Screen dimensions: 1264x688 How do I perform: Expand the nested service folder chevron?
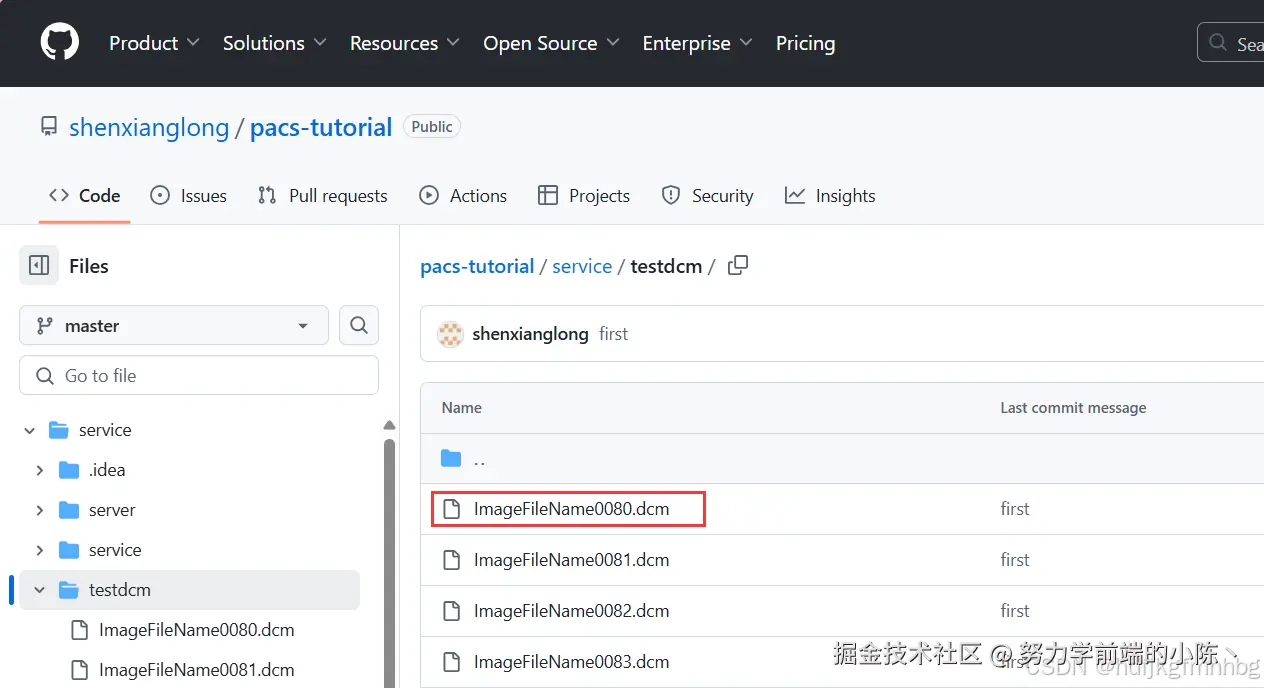40,550
